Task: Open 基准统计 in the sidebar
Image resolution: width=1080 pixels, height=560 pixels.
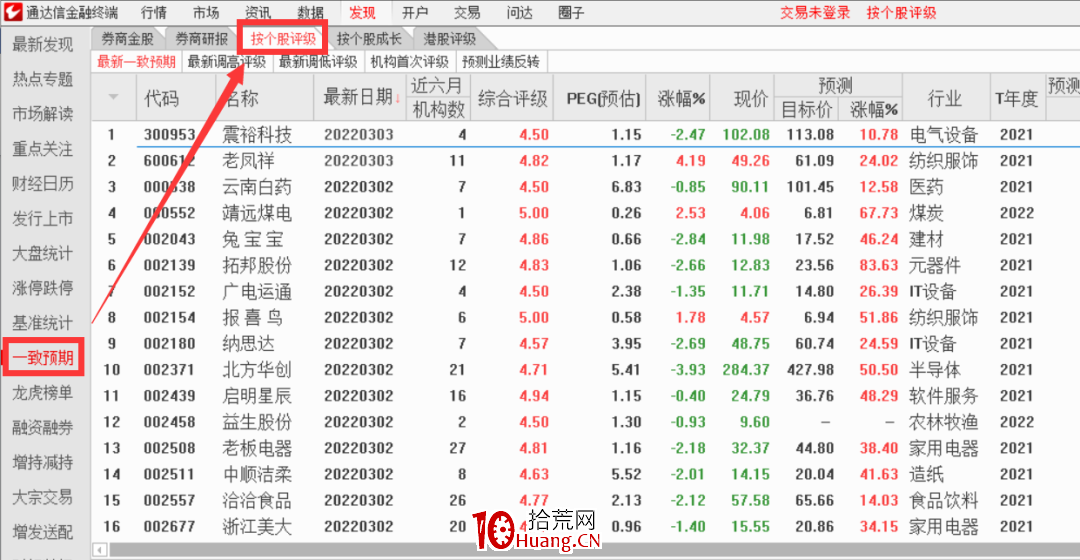Action: 43,322
